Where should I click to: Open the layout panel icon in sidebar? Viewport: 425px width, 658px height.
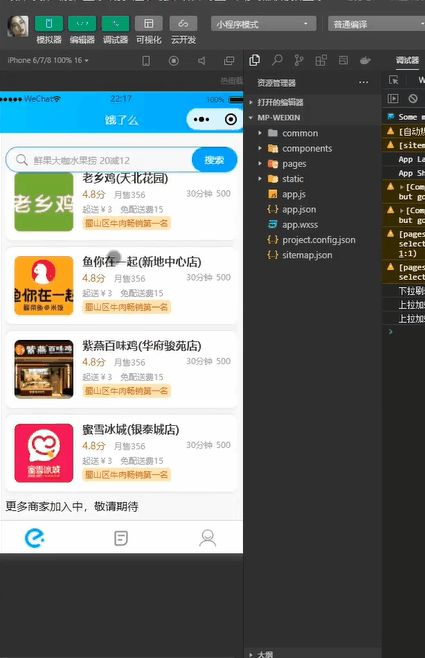343,60
